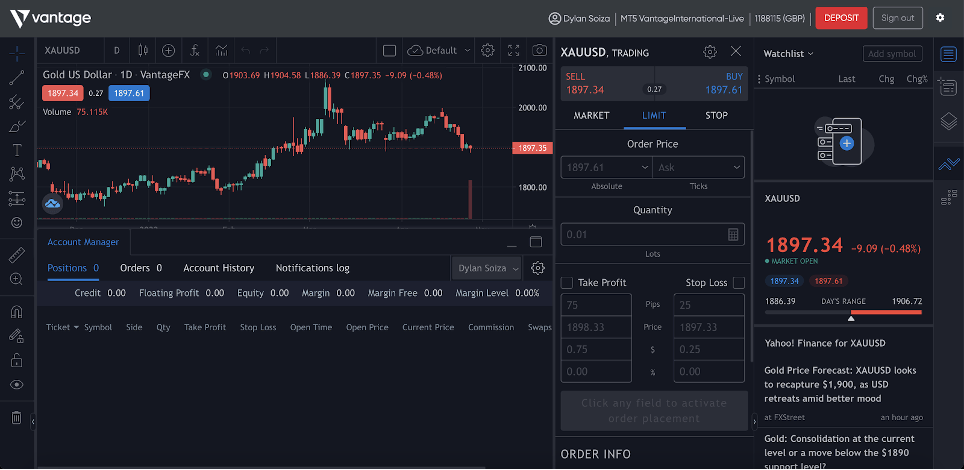
Task: Enable the Take Profit checkbox
Action: (x=567, y=283)
